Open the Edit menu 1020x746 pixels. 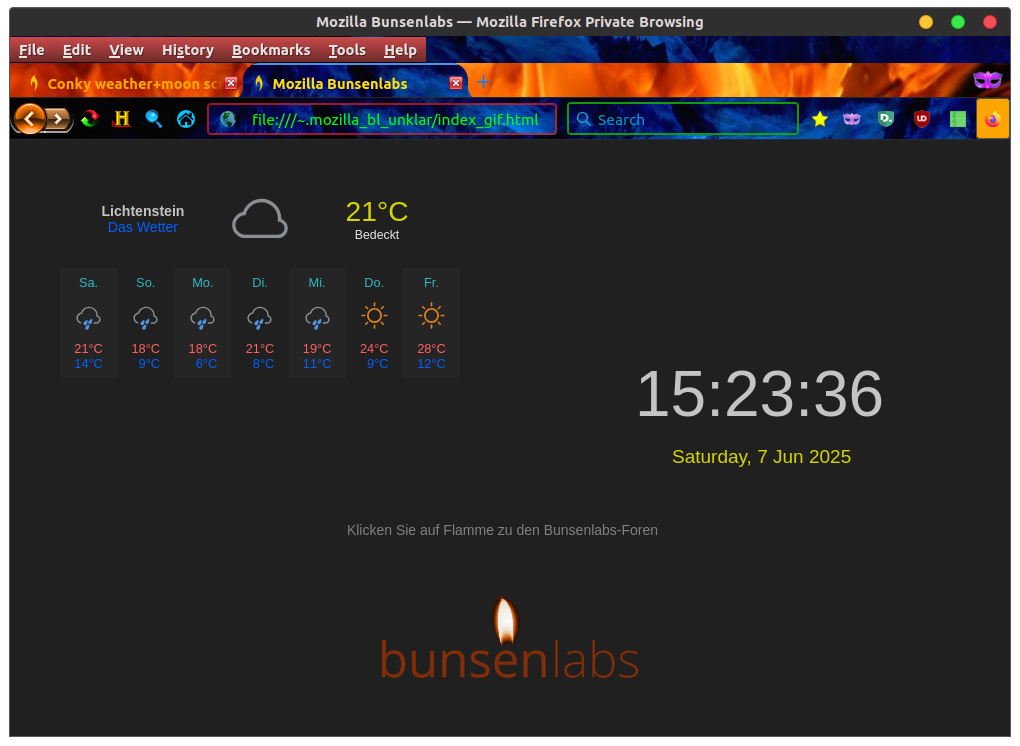pos(77,50)
